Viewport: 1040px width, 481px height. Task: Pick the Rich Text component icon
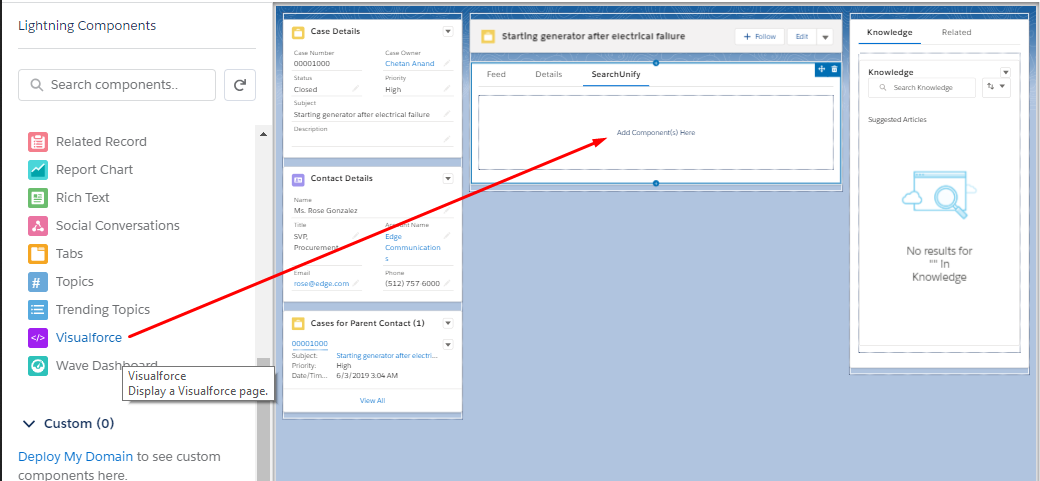click(x=38, y=198)
